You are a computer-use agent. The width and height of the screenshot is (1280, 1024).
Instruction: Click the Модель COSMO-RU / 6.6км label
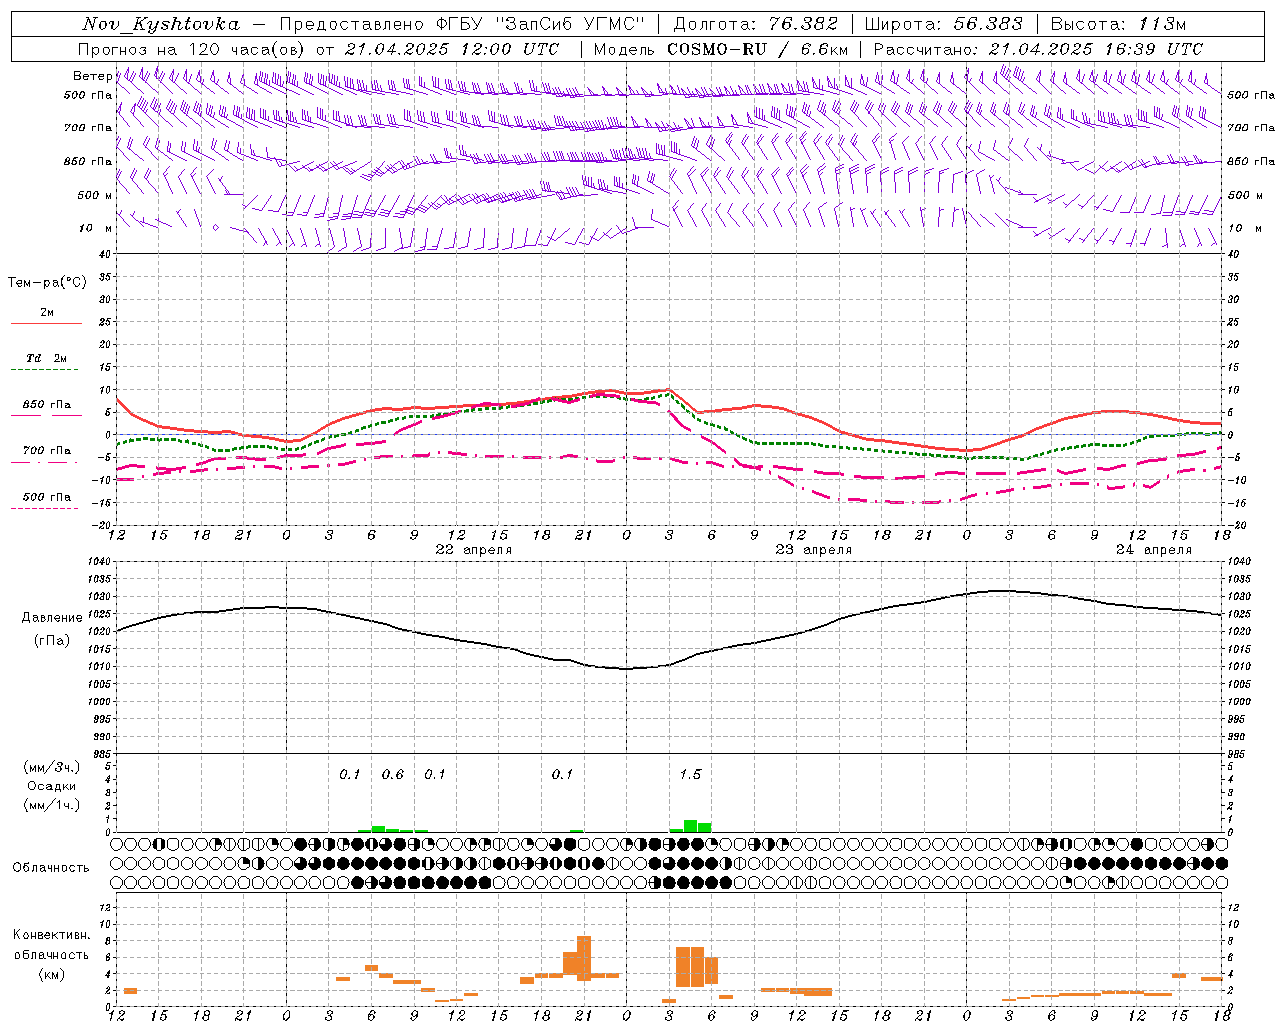tap(721, 49)
